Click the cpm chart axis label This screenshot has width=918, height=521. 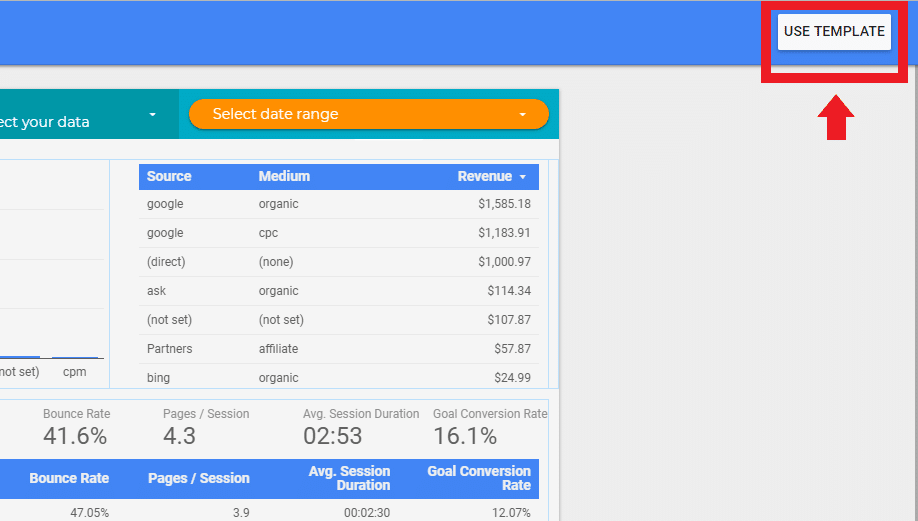[x=74, y=372]
